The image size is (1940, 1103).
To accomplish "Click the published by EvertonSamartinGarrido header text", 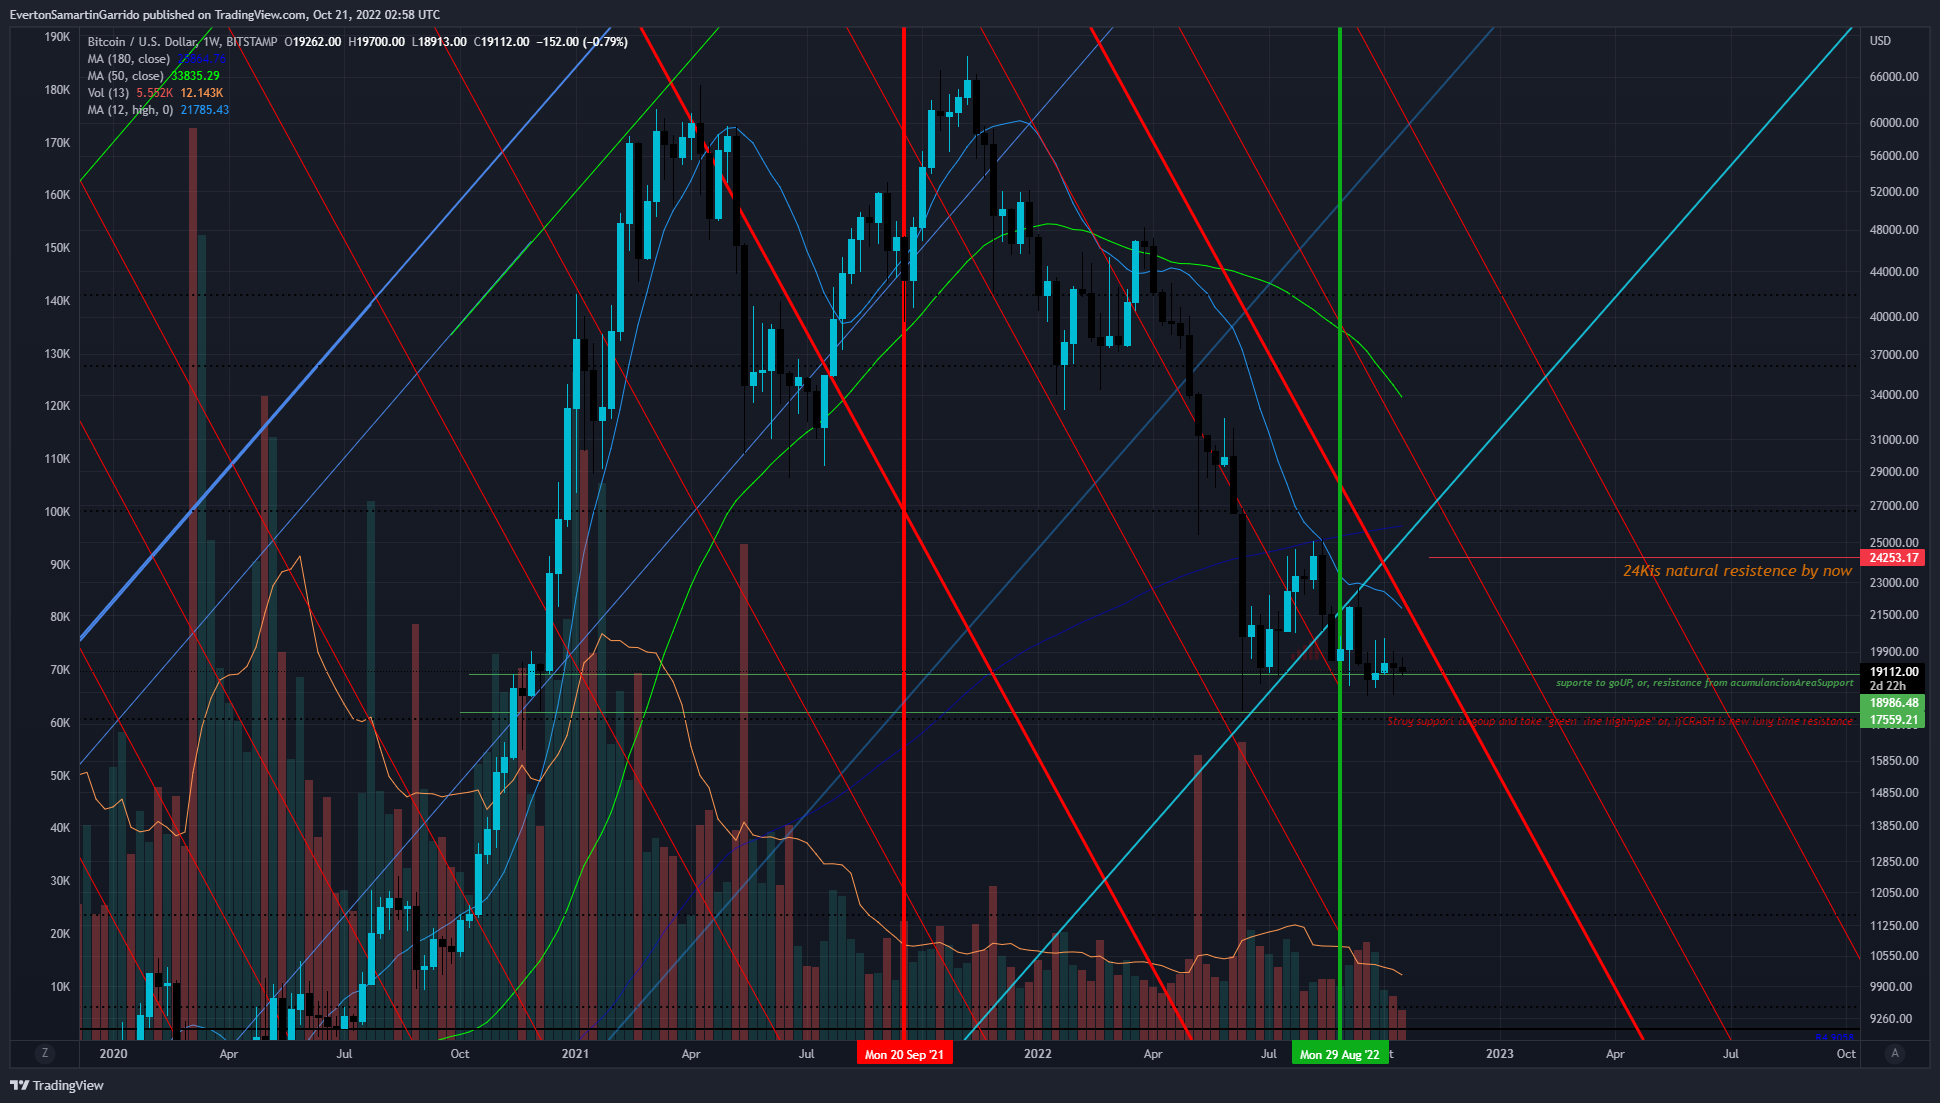I will pyautogui.click(x=224, y=15).
